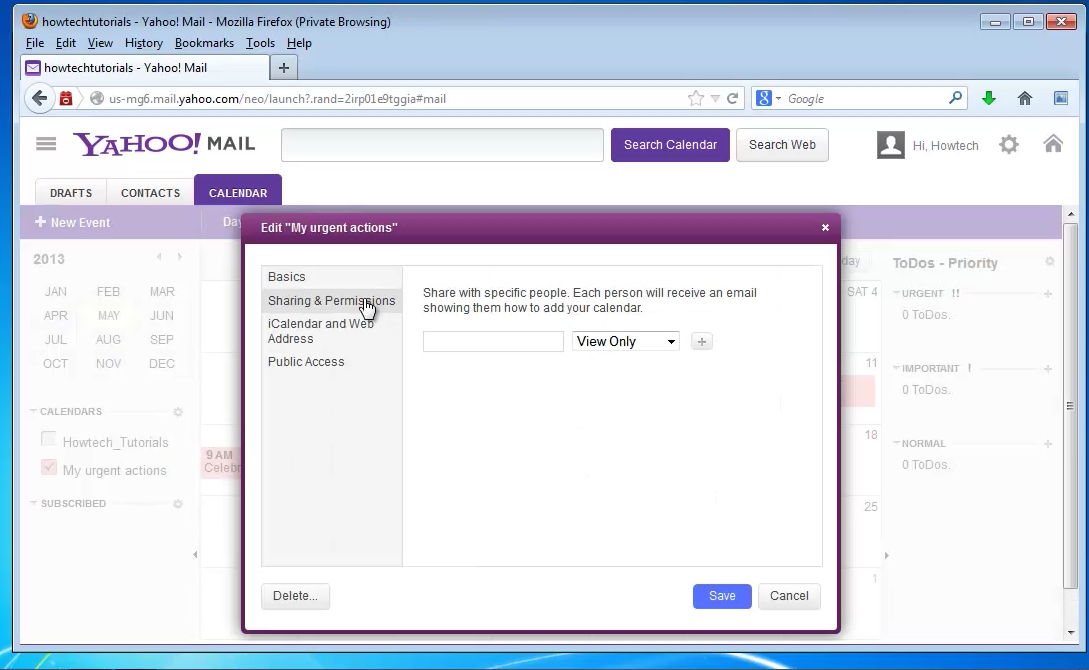The width and height of the screenshot is (1089, 670).
Task: Click the red site identity icon in address bar
Action: pos(66,99)
